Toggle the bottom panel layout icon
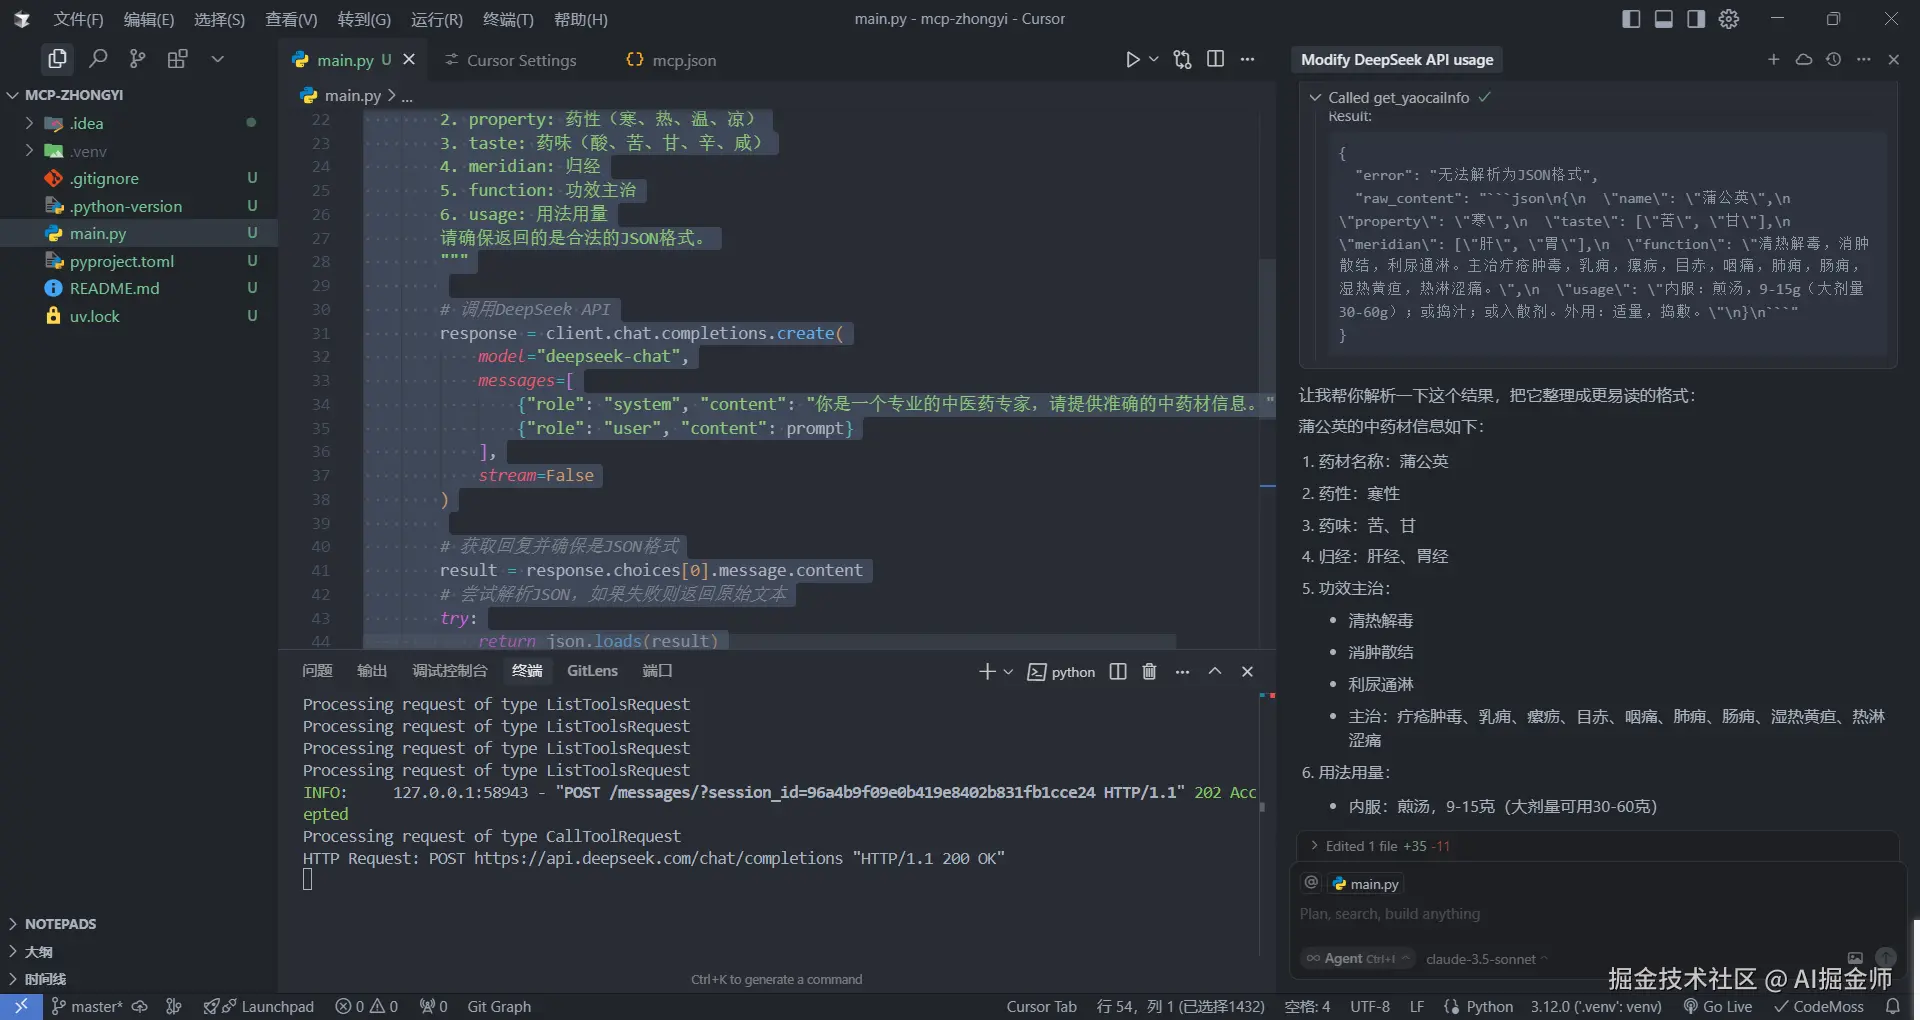 1664,19
